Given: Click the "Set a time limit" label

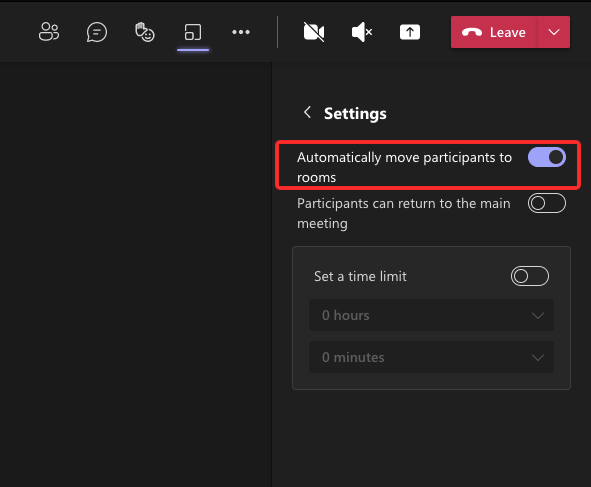Looking at the screenshot, I should pyautogui.click(x=360, y=276).
